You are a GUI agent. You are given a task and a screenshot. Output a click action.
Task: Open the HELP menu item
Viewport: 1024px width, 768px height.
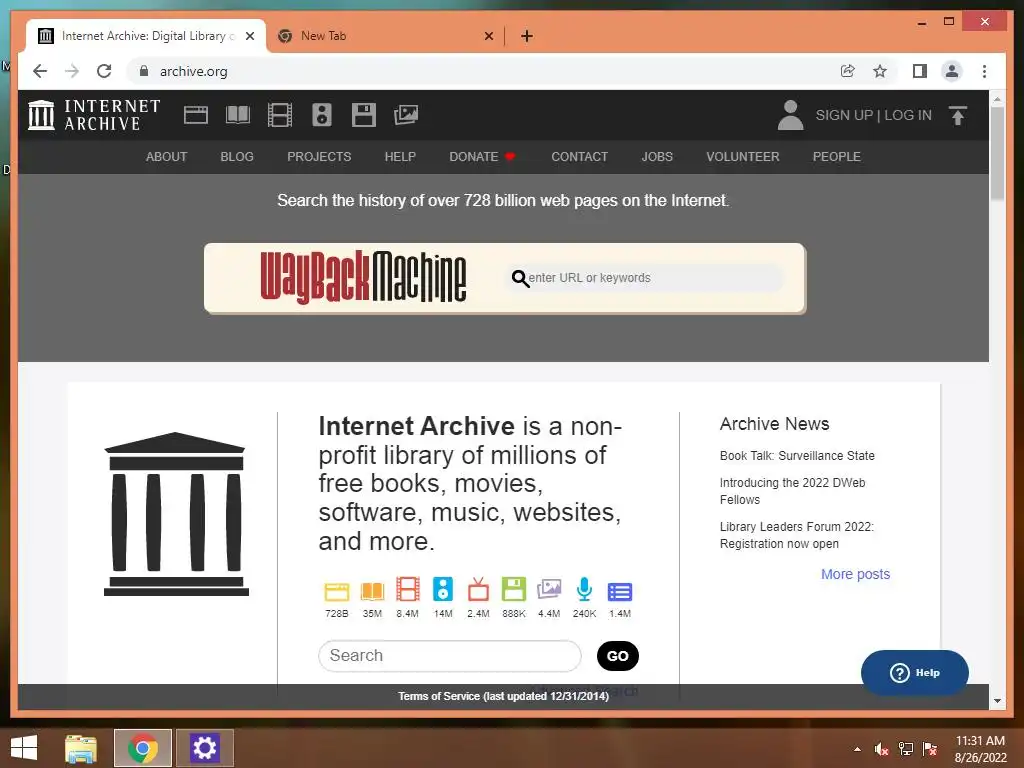[x=400, y=157]
